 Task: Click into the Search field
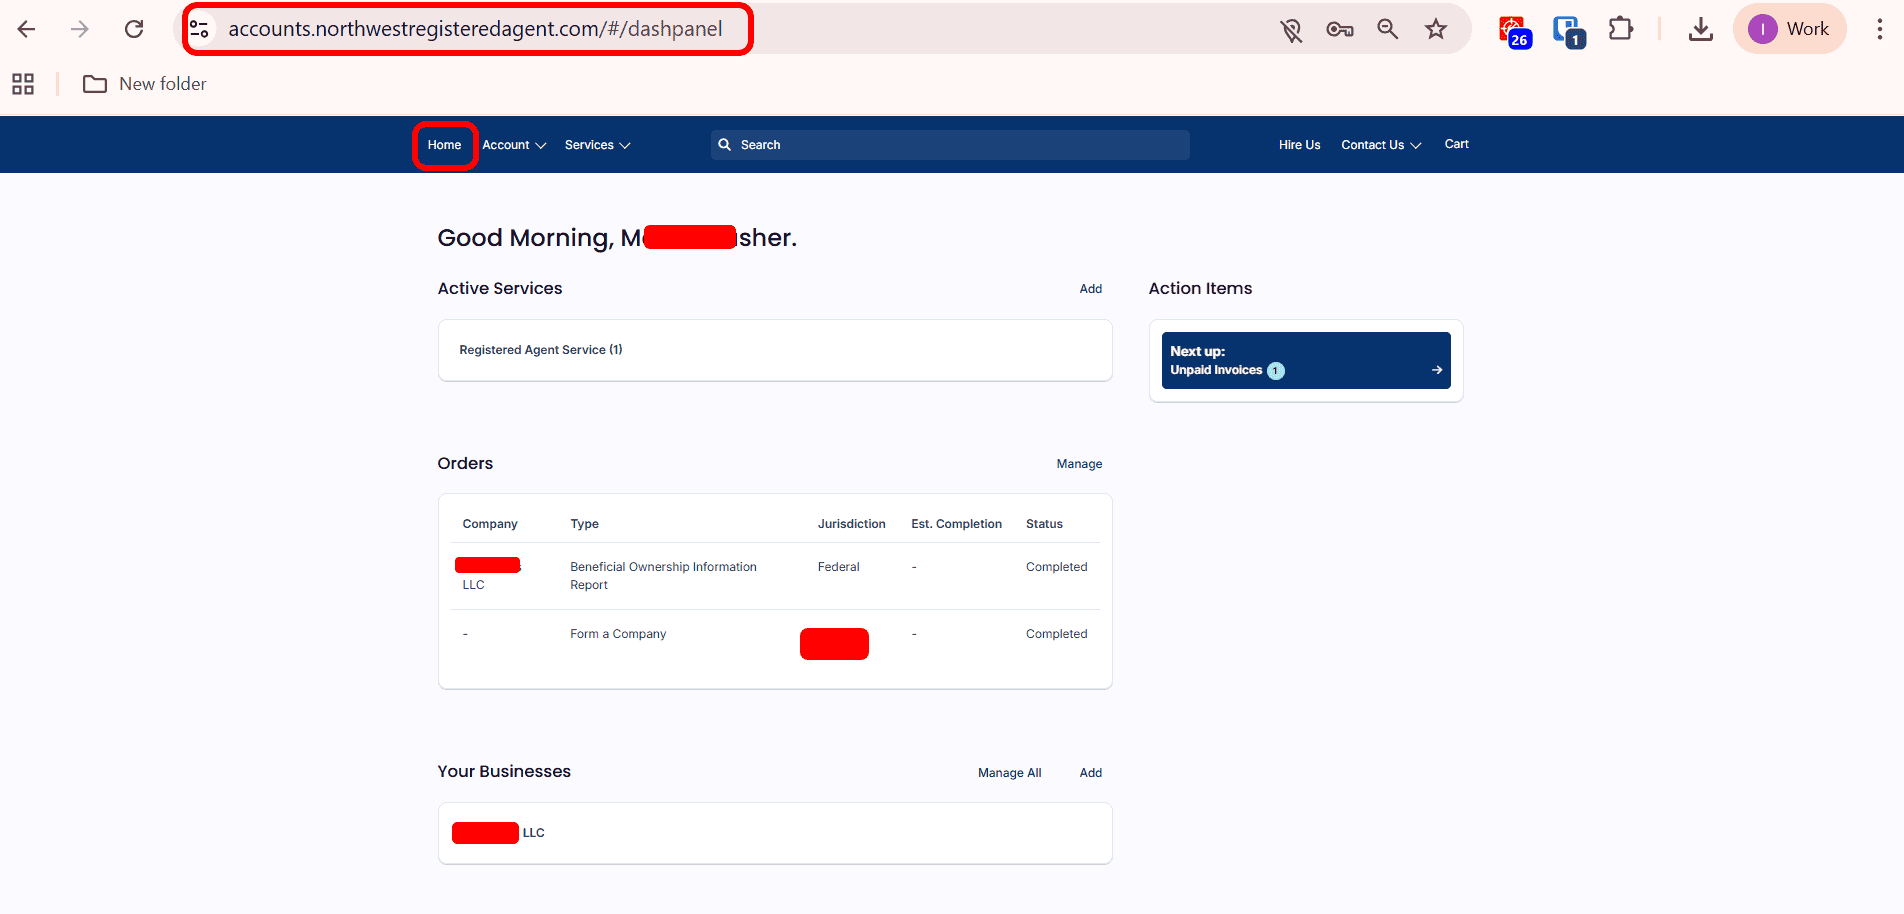(950, 145)
